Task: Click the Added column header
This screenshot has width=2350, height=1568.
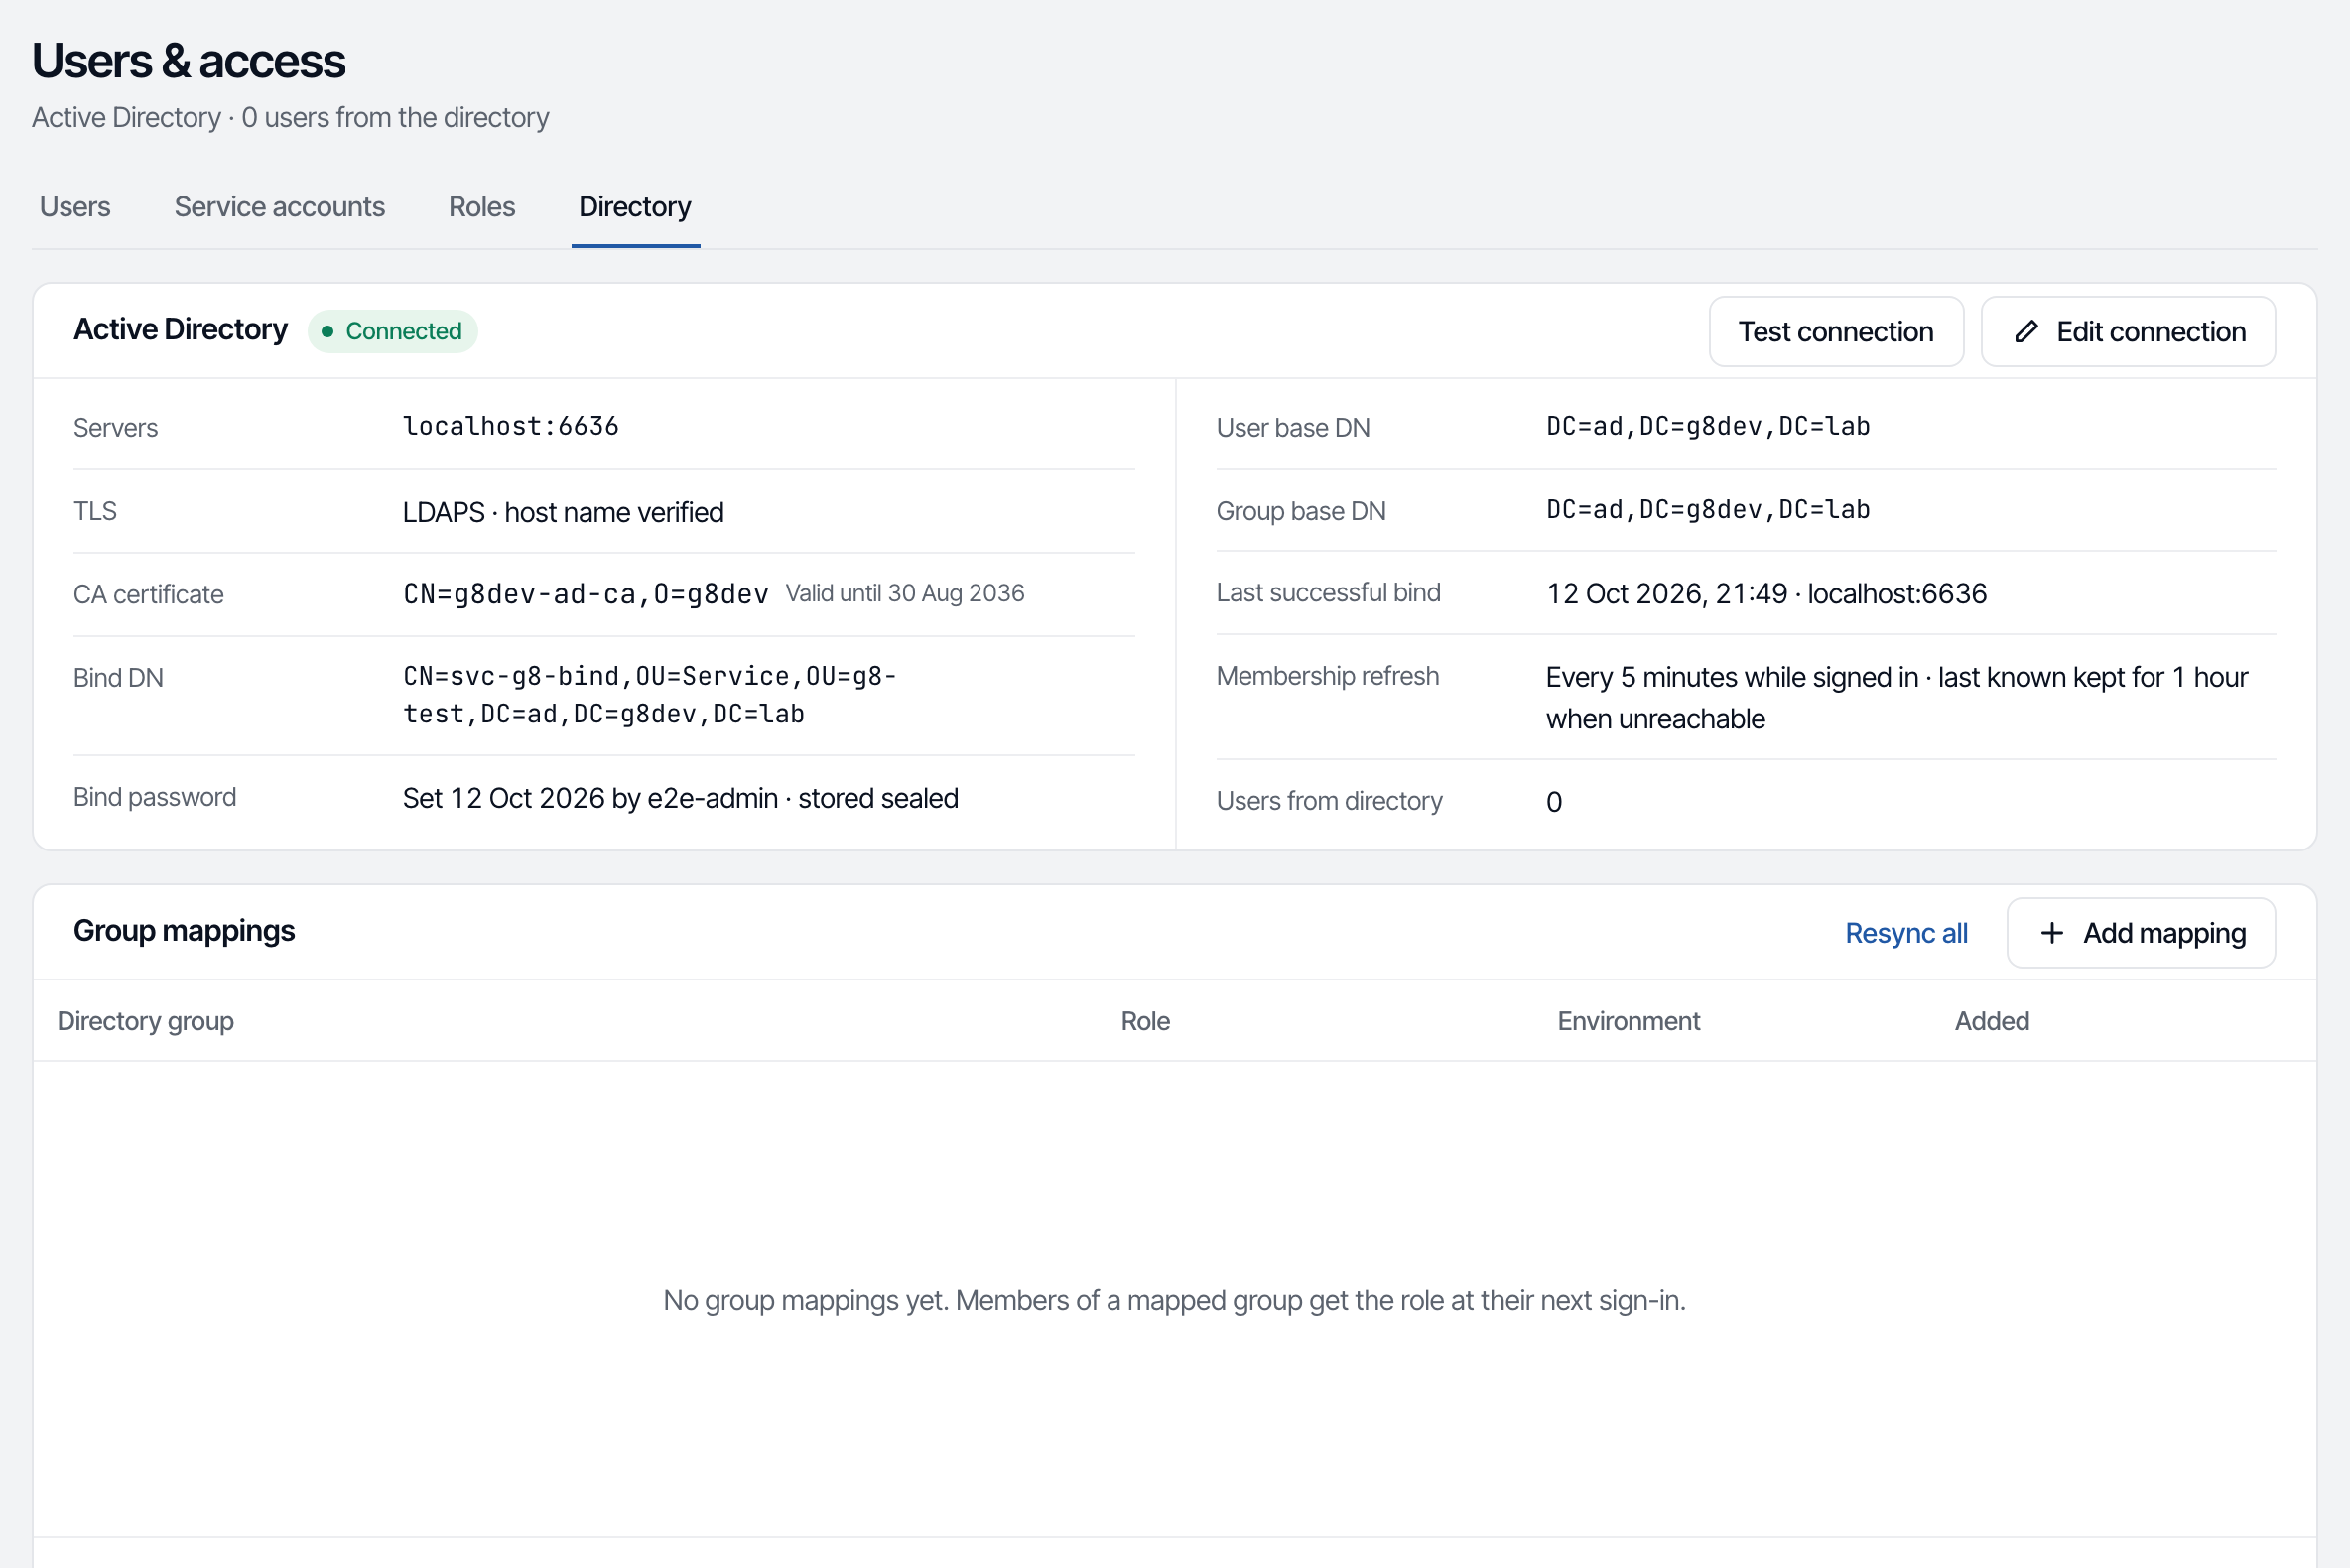Action: tap(1991, 1021)
